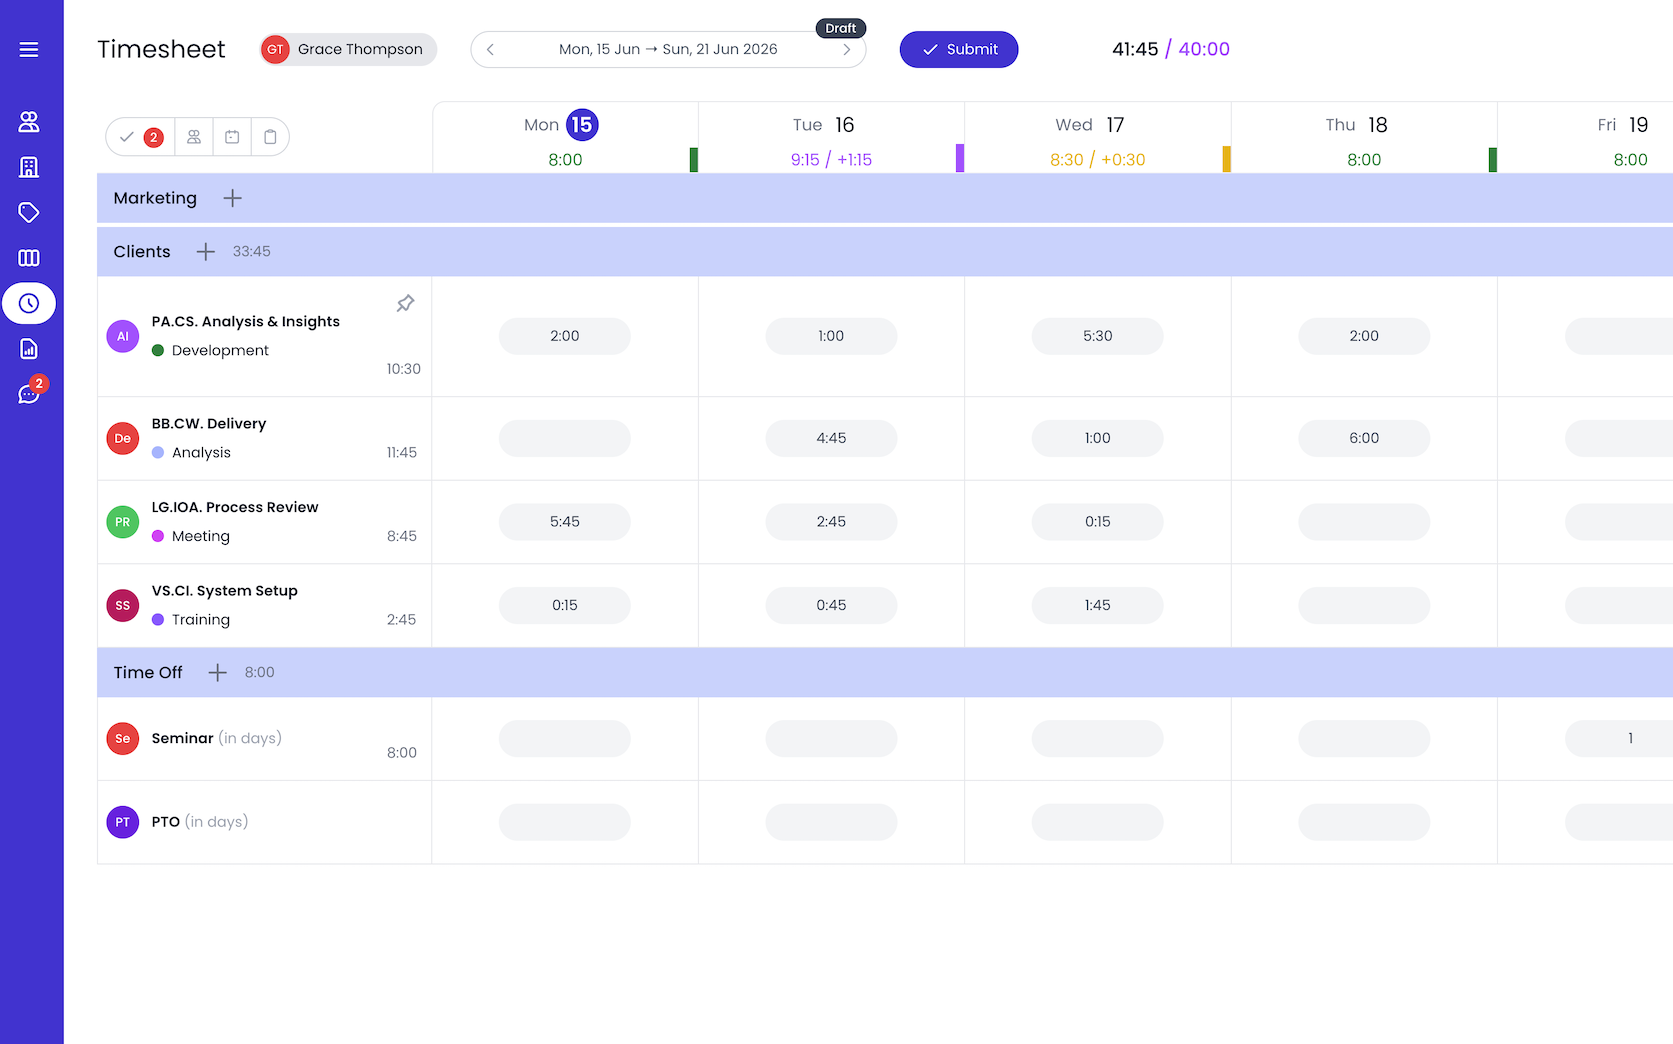1673x1044 pixels.
Task: Open the VS.CI. System Setup project
Action: click(225, 591)
